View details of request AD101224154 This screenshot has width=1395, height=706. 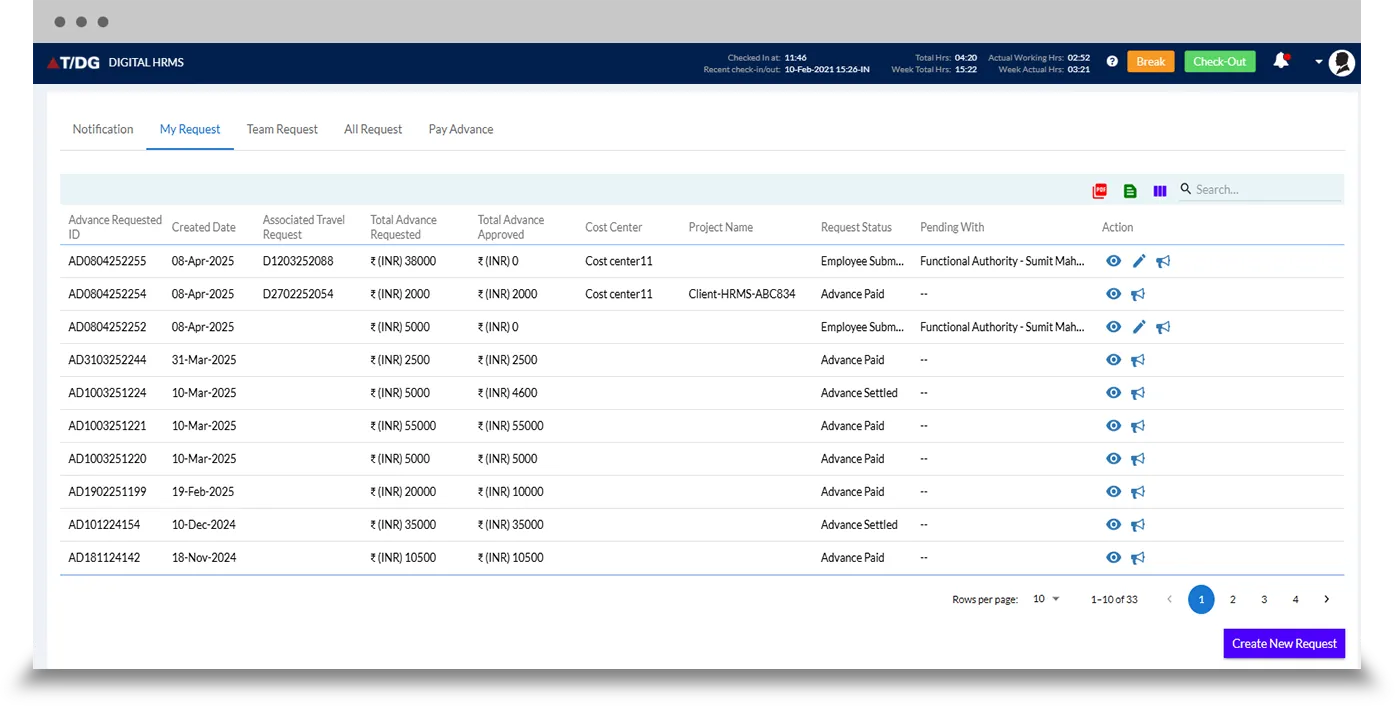coord(1114,525)
